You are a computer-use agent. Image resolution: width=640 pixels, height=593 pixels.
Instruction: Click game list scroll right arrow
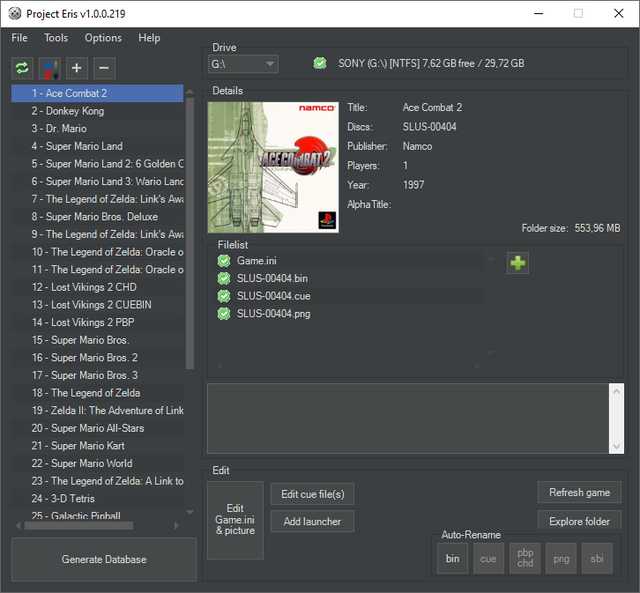point(176,525)
